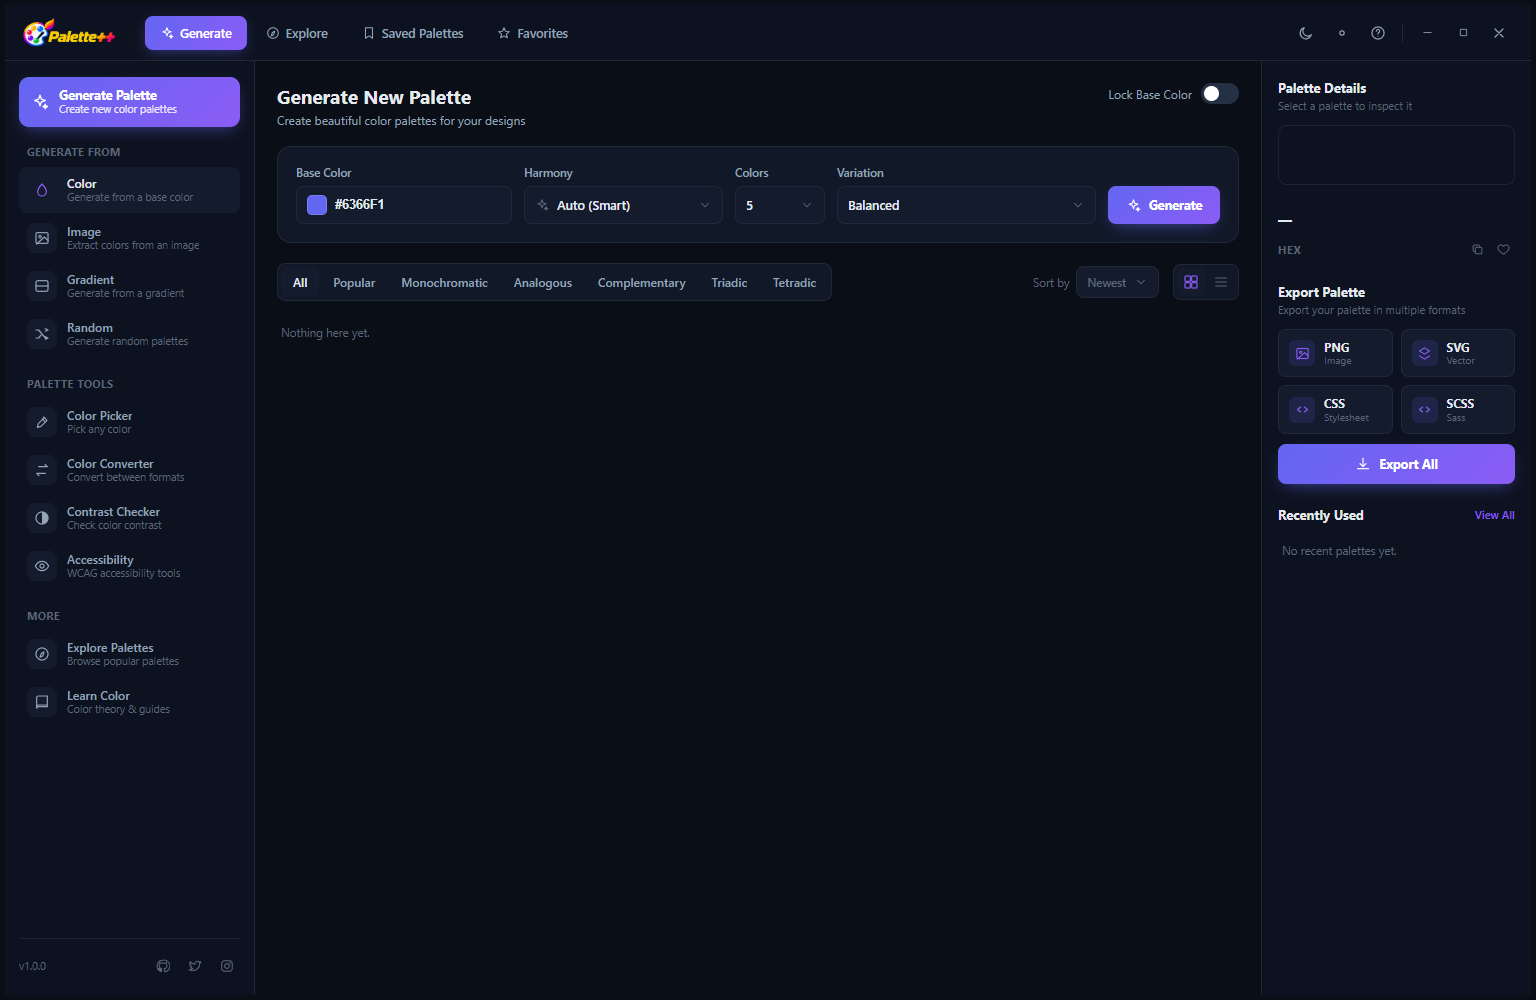Open the Learn Color book icon

42,702
